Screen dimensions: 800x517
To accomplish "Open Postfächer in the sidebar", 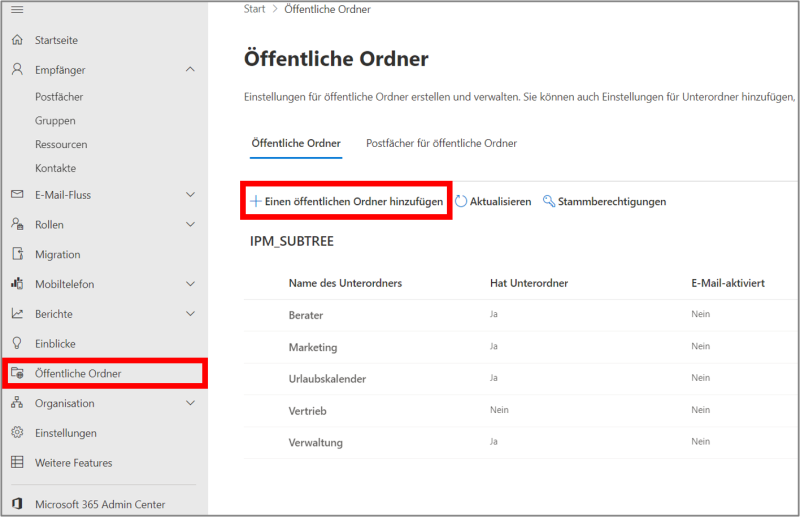I will pos(59,97).
